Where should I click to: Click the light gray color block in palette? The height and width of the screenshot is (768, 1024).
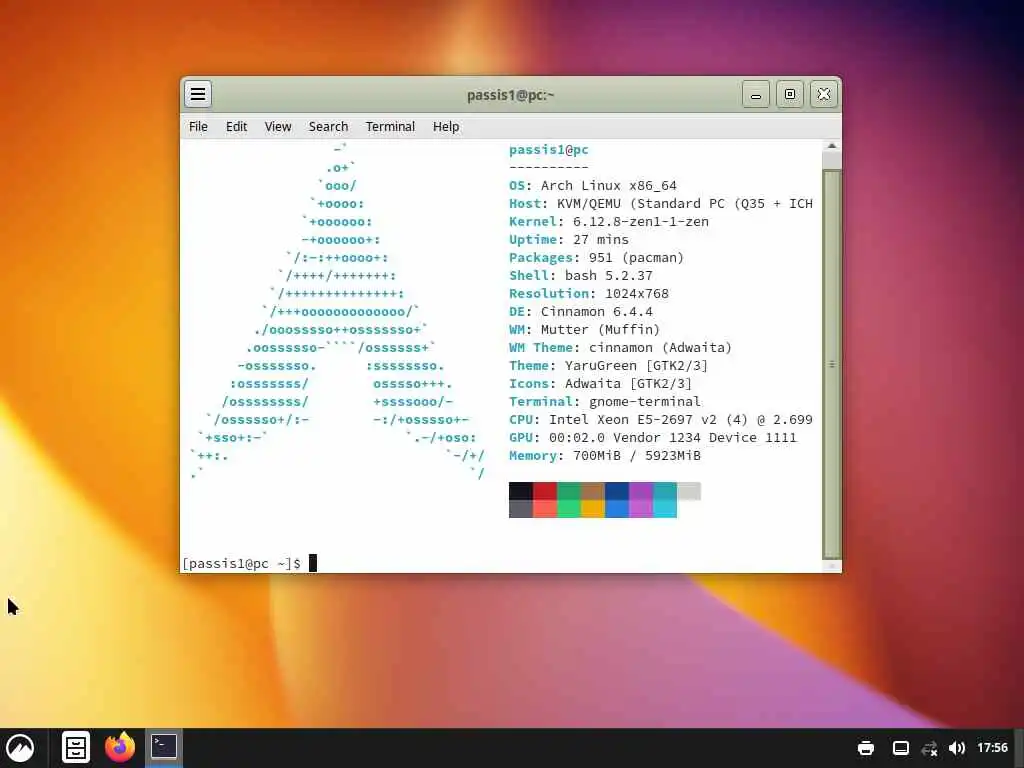[x=689, y=491]
